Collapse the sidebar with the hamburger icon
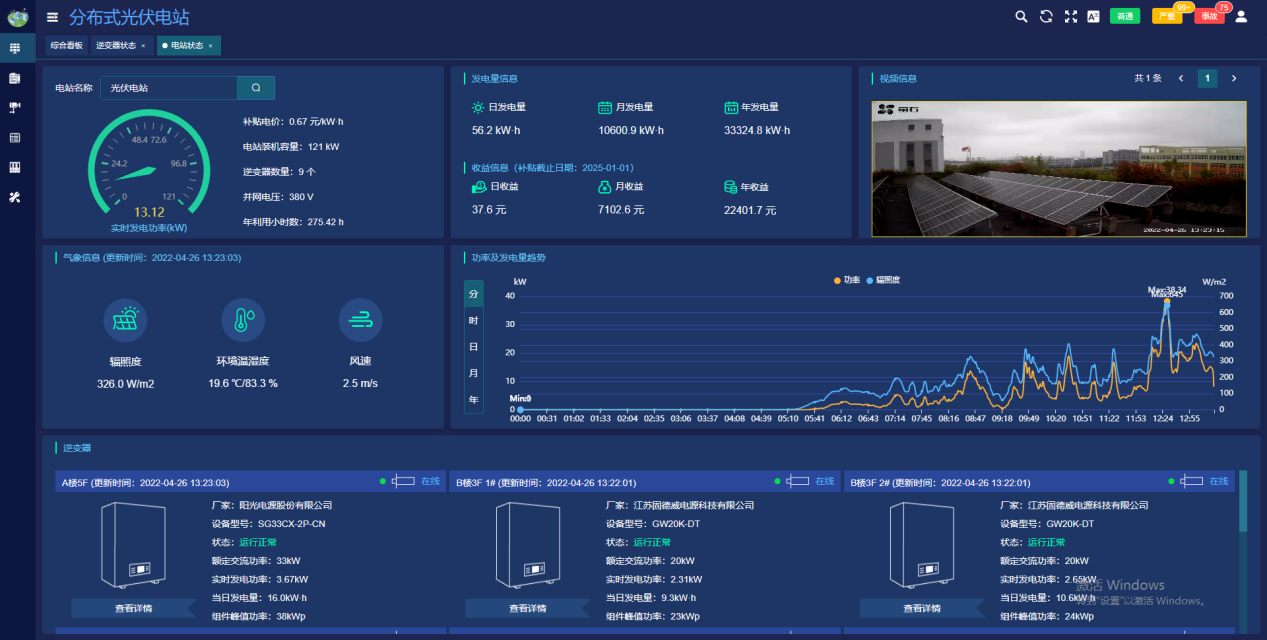 52,17
